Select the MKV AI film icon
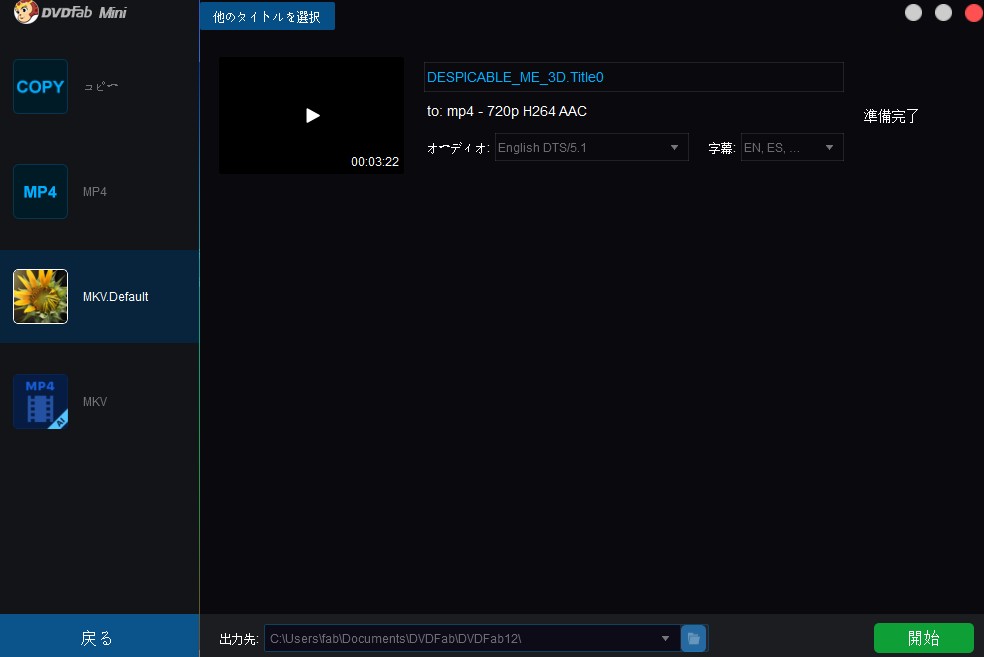The height and width of the screenshot is (657, 984). tap(40, 402)
